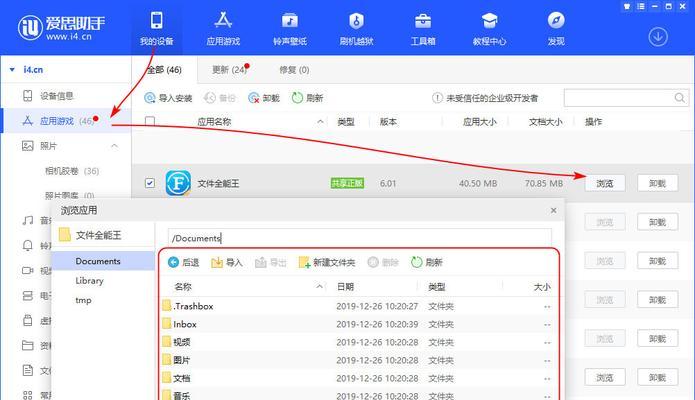Click the music note sidebar icon

[27, 220]
